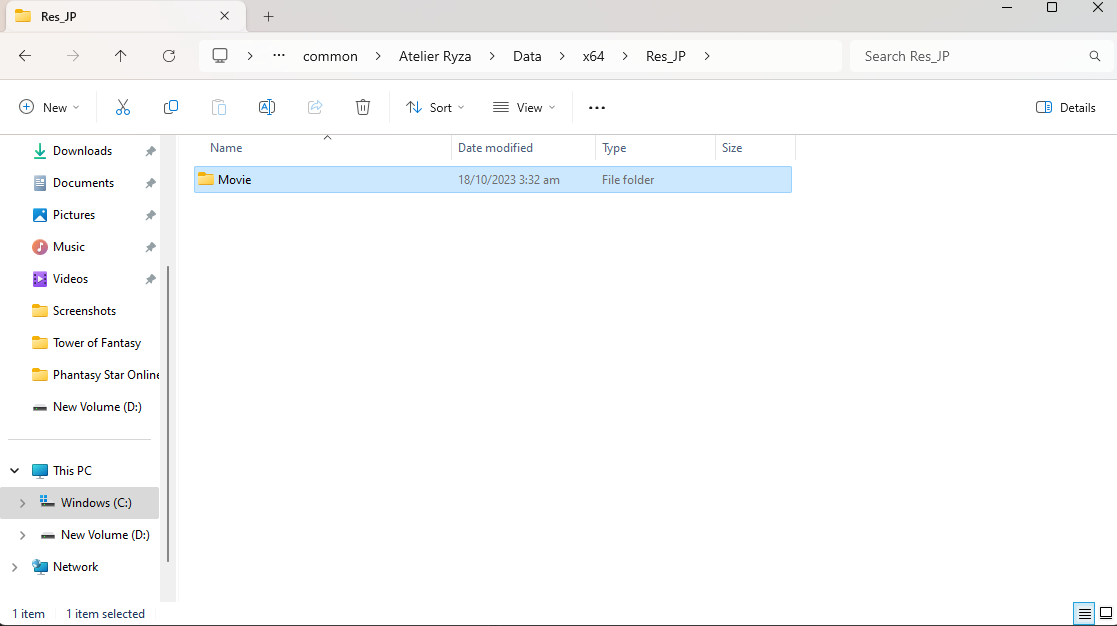Viewport: 1117px width, 626px height.
Task: Click the Refresh button
Action: pos(169,56)
